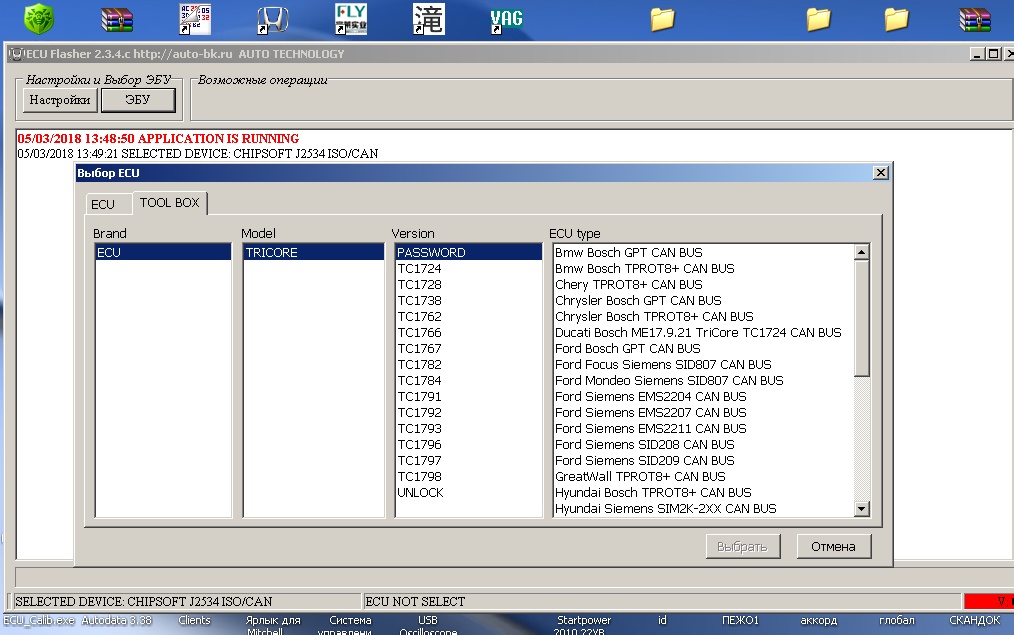Screen dimensions: 1014x635
Task: Minimize the ECU Flasher window
Action: tap(977, 54)
